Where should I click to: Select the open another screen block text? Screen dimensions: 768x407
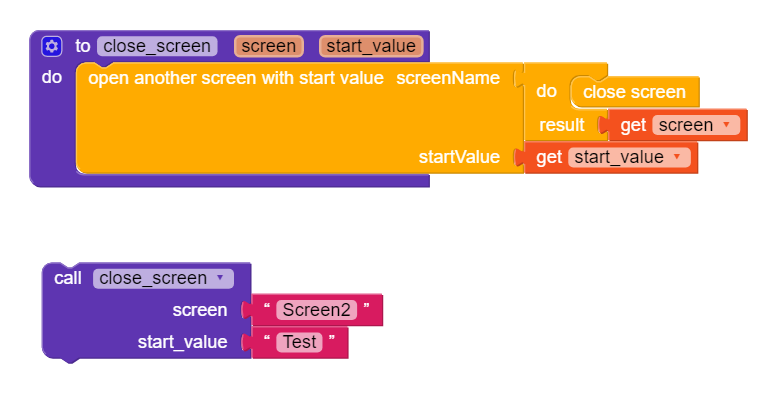236,78
